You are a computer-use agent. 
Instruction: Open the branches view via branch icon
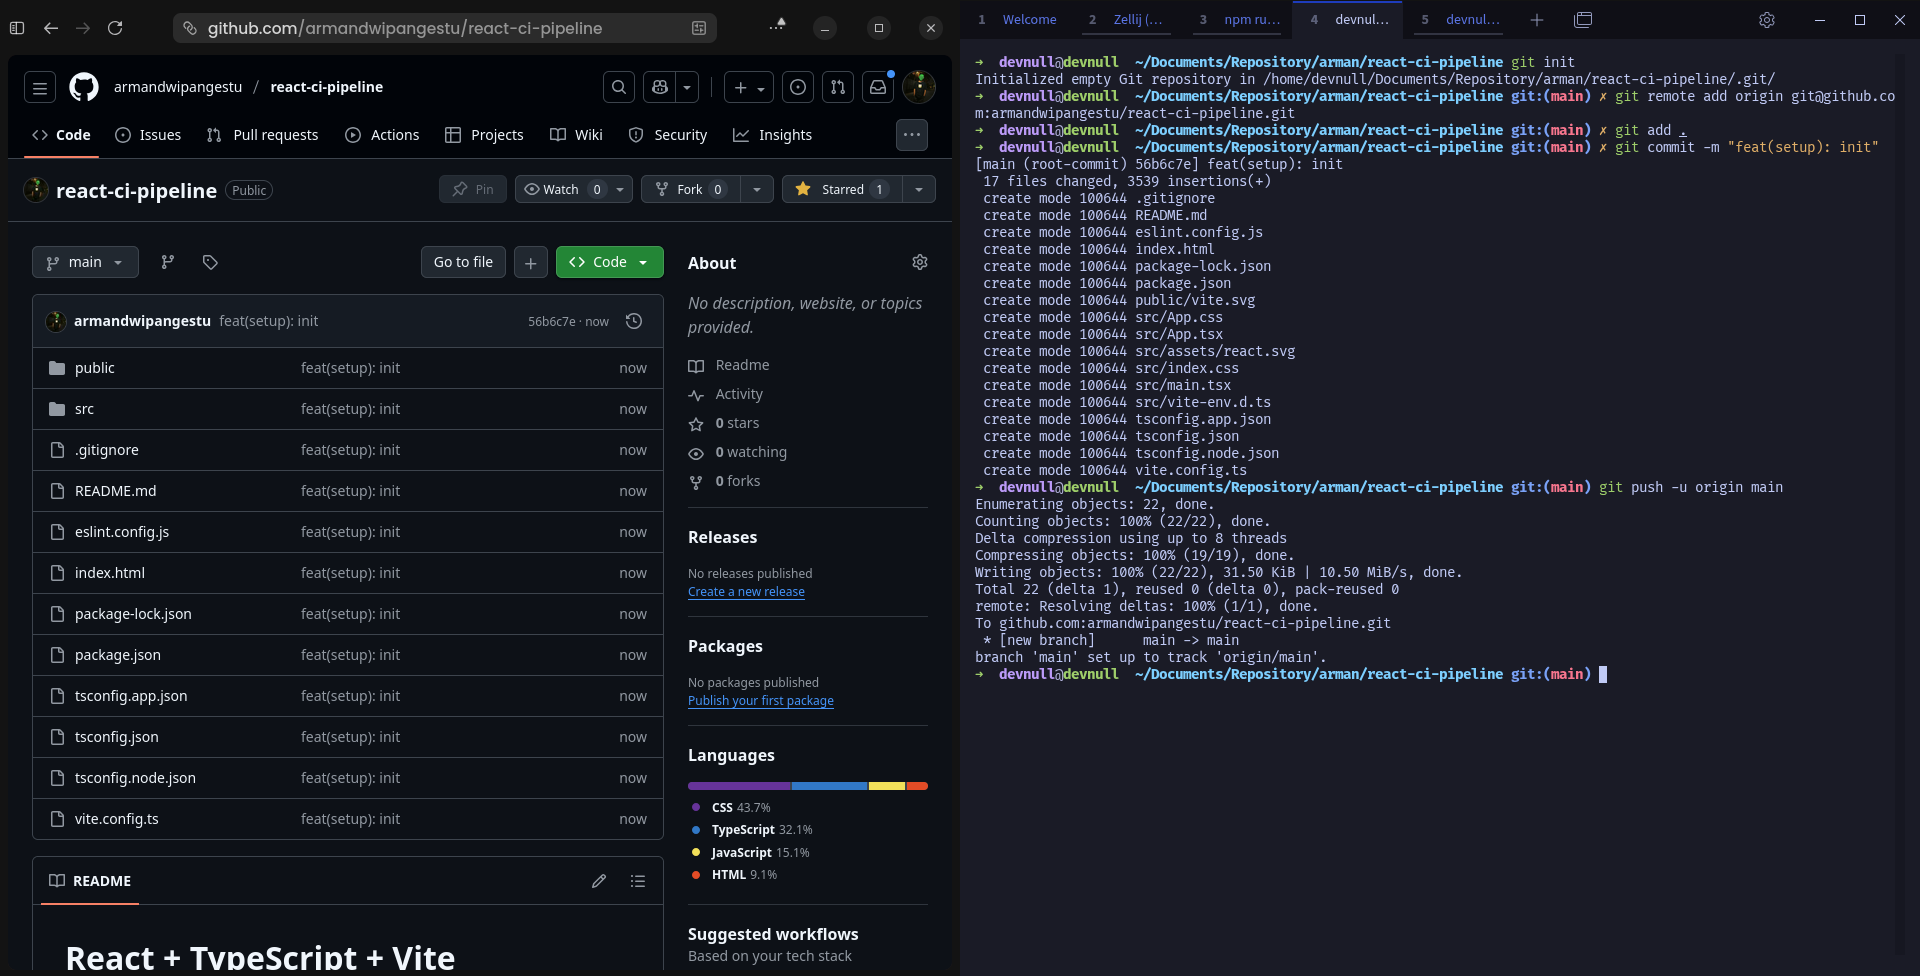point(167,262)
